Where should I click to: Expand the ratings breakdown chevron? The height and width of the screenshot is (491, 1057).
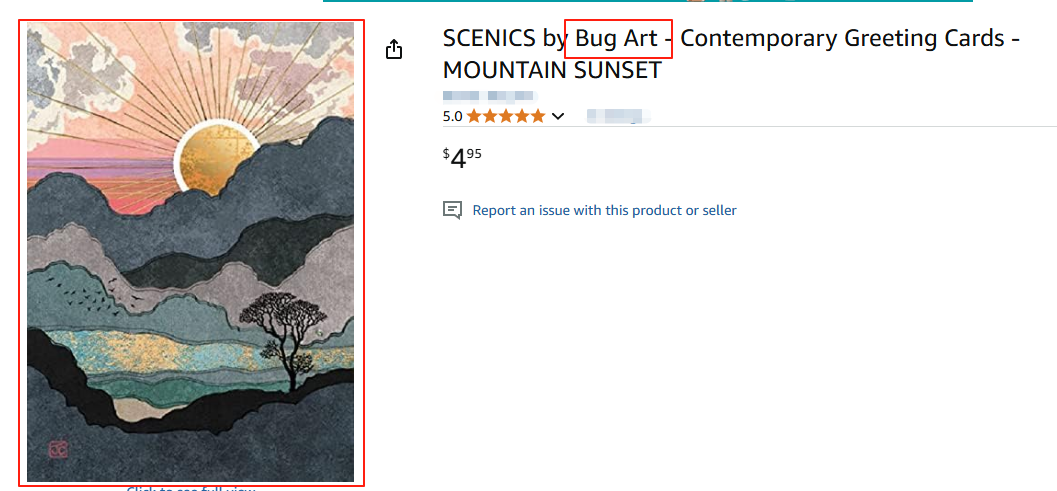tap(558, 116)
